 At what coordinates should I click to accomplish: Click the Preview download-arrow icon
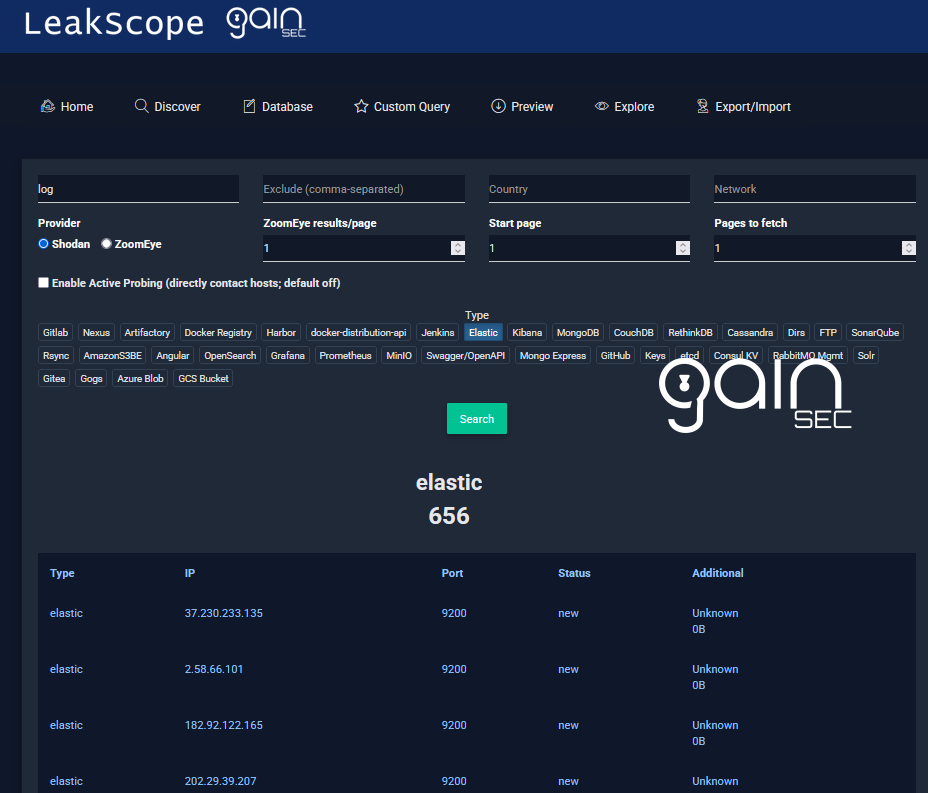tap(498, 106)
